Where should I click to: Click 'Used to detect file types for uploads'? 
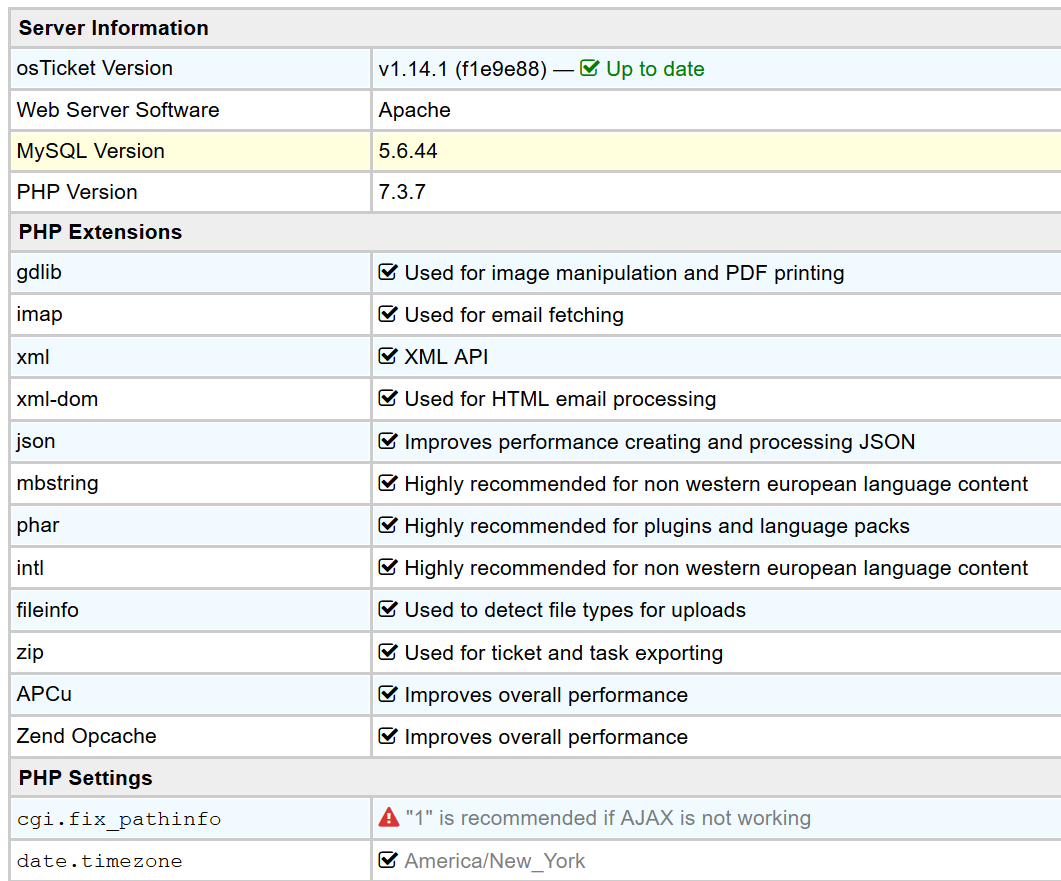pyautogui.click(x=575, y=610)
